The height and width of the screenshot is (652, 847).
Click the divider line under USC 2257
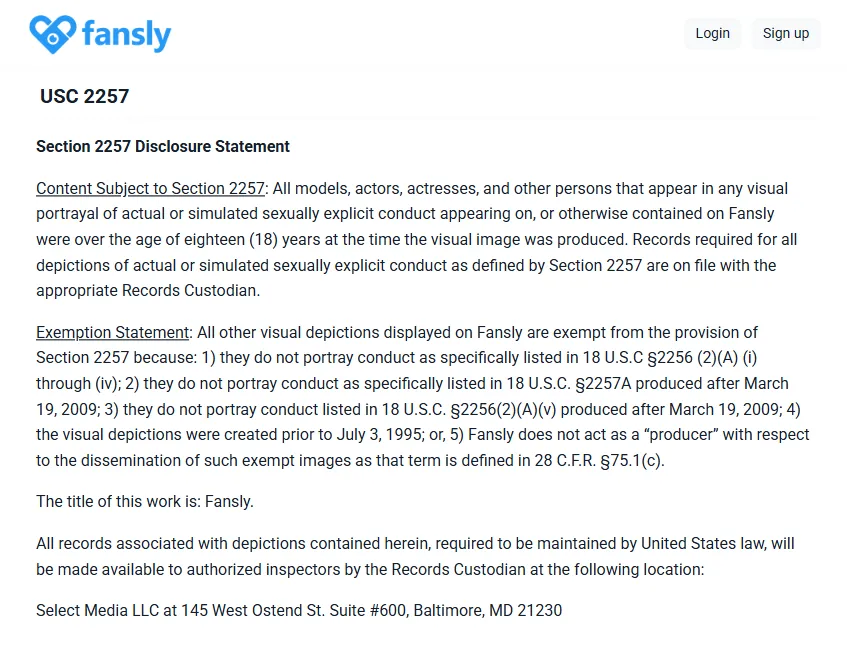point(424,119)
